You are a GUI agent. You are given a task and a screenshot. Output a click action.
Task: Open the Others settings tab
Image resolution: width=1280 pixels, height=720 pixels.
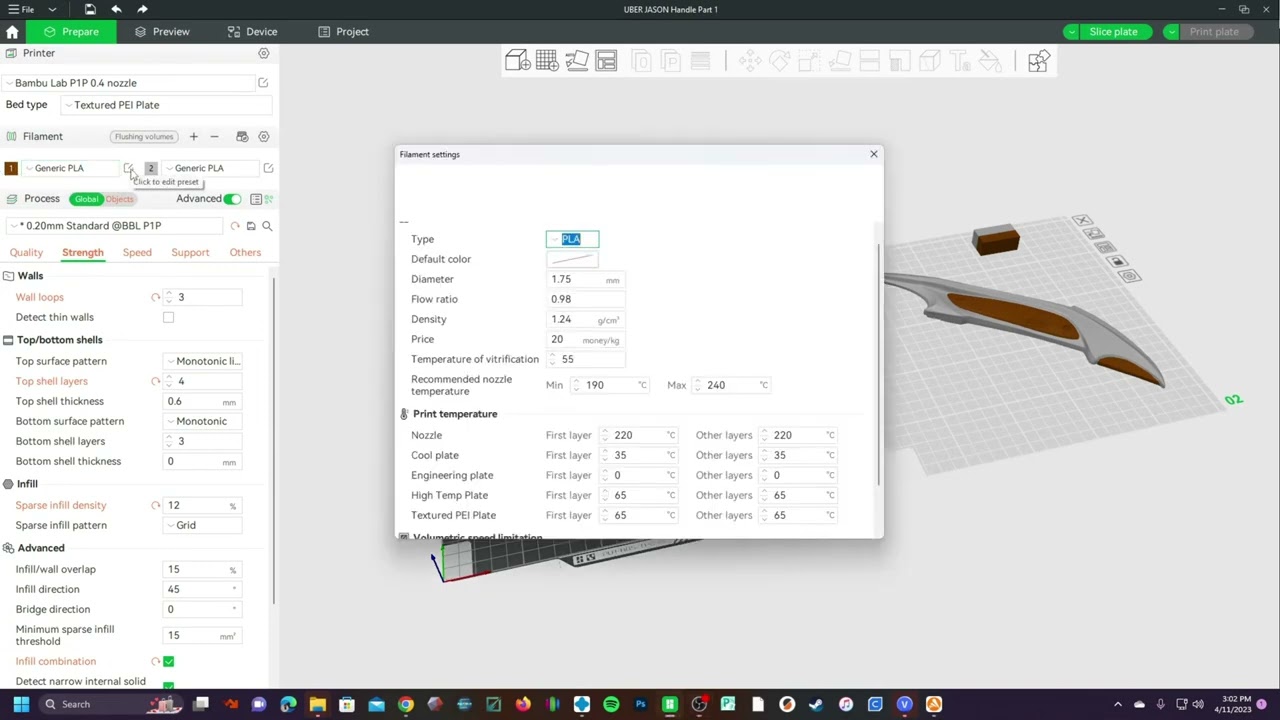tap(245, 252)
